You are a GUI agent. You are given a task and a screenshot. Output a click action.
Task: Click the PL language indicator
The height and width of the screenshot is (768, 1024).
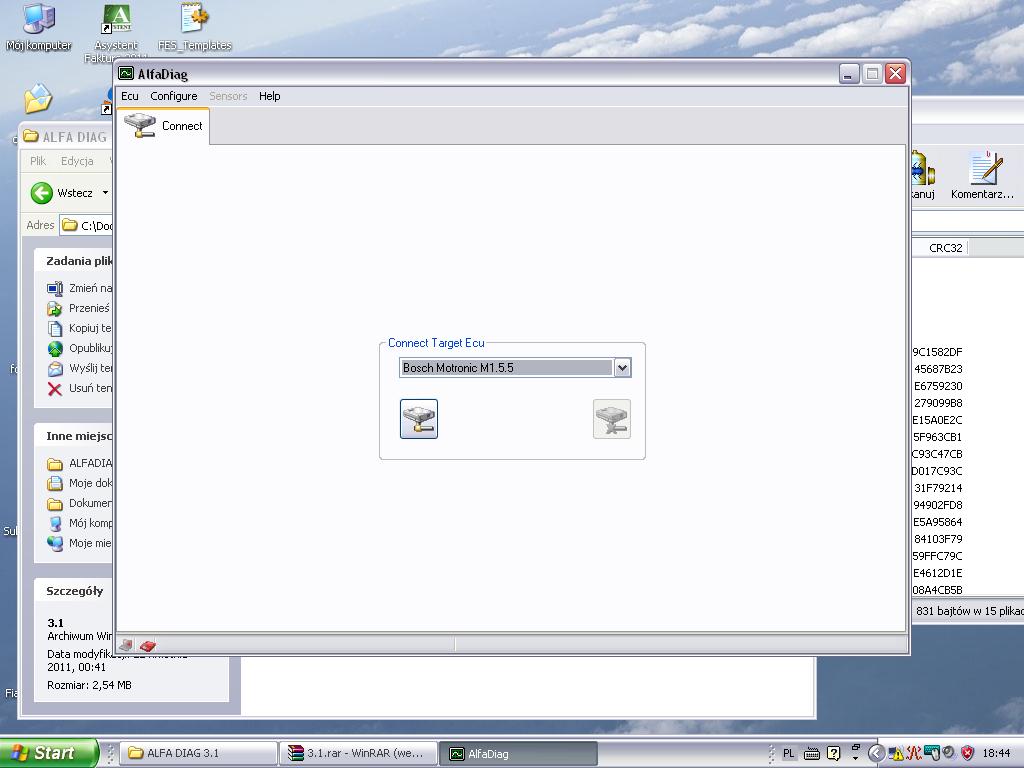789,754
